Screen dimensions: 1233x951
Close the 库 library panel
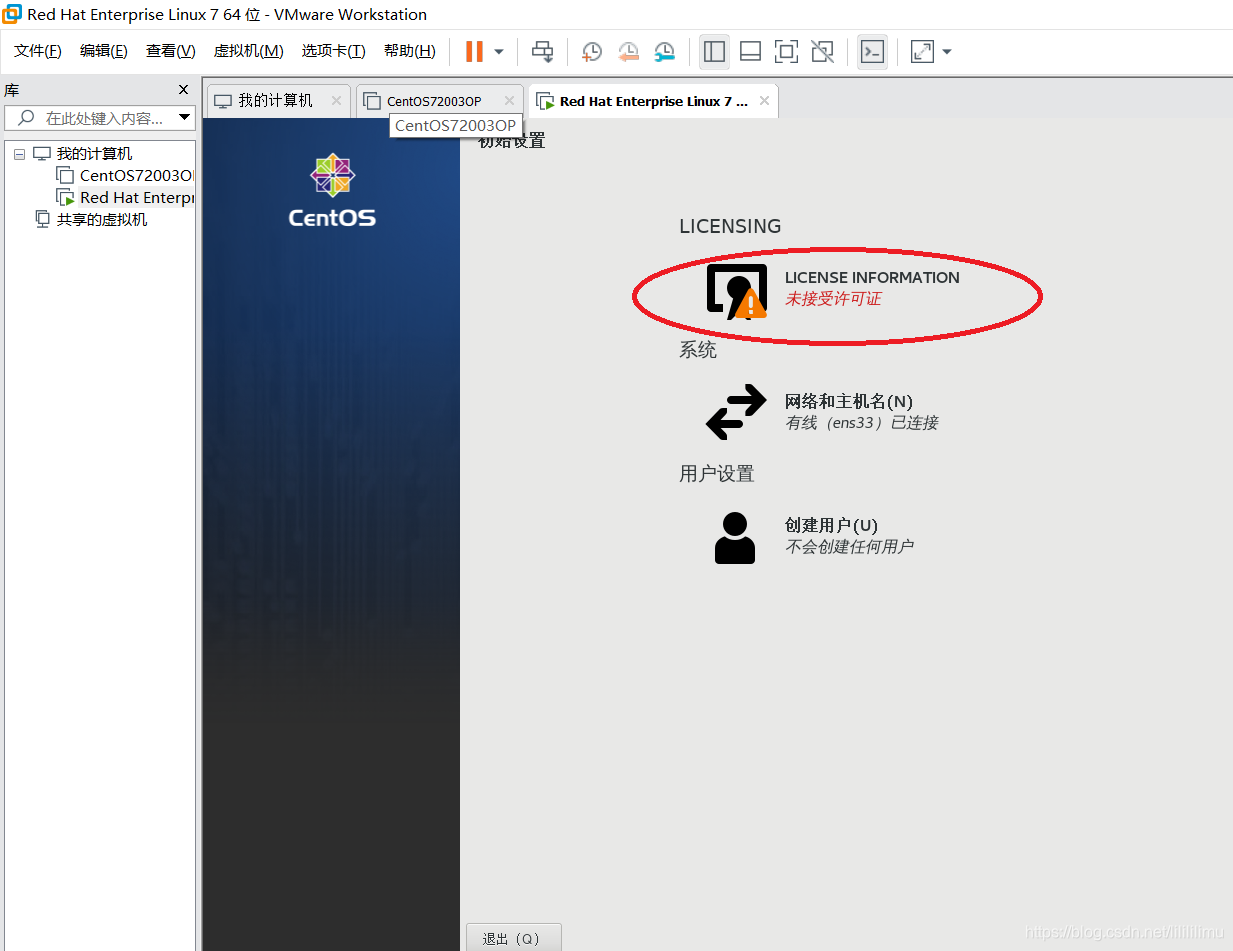tap(183, 90)
